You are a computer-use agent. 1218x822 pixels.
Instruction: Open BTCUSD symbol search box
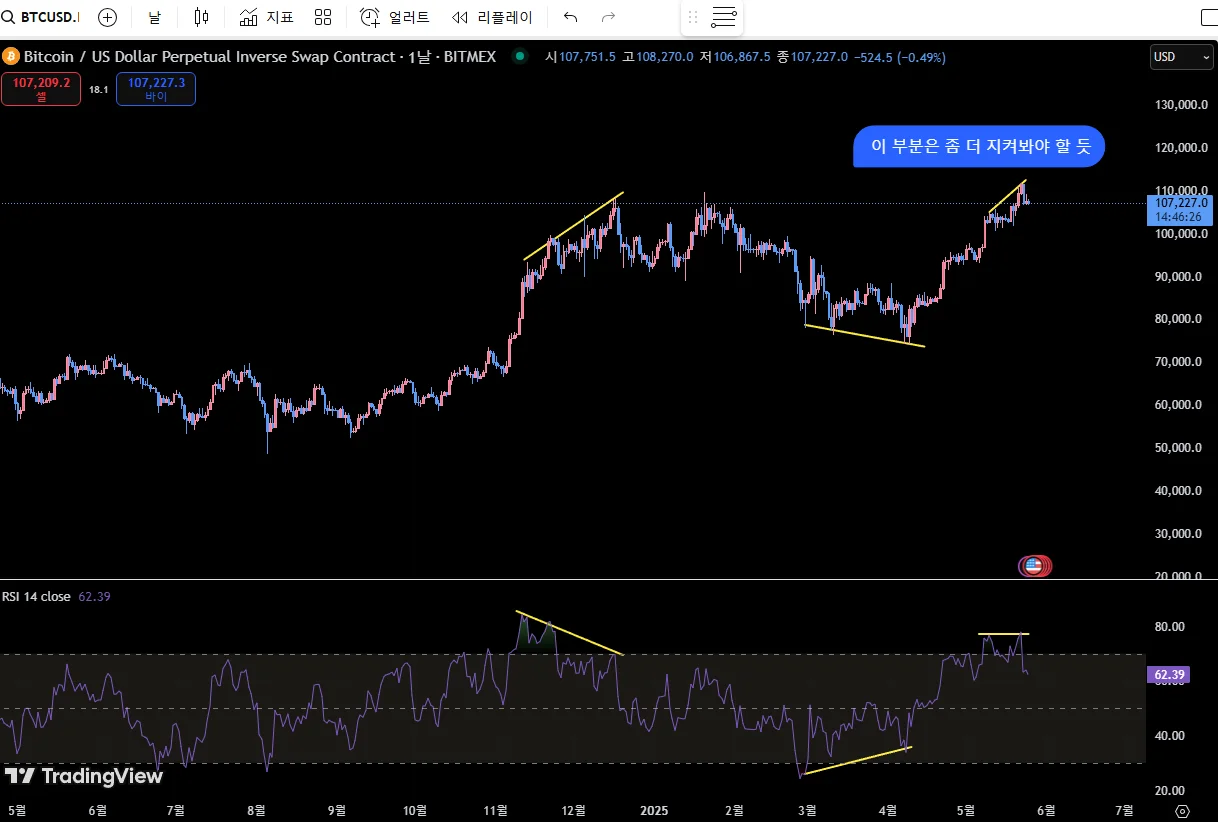(43, 17)
